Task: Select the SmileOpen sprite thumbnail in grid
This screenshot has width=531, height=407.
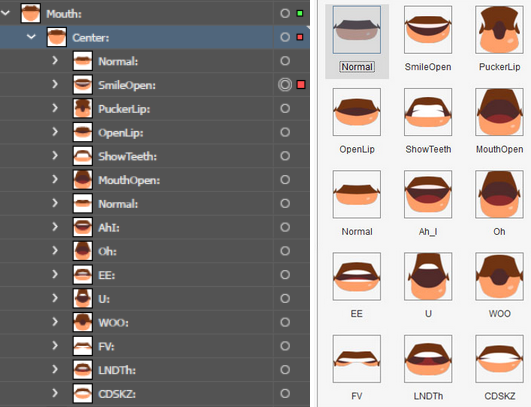Action: pos(428,30)
